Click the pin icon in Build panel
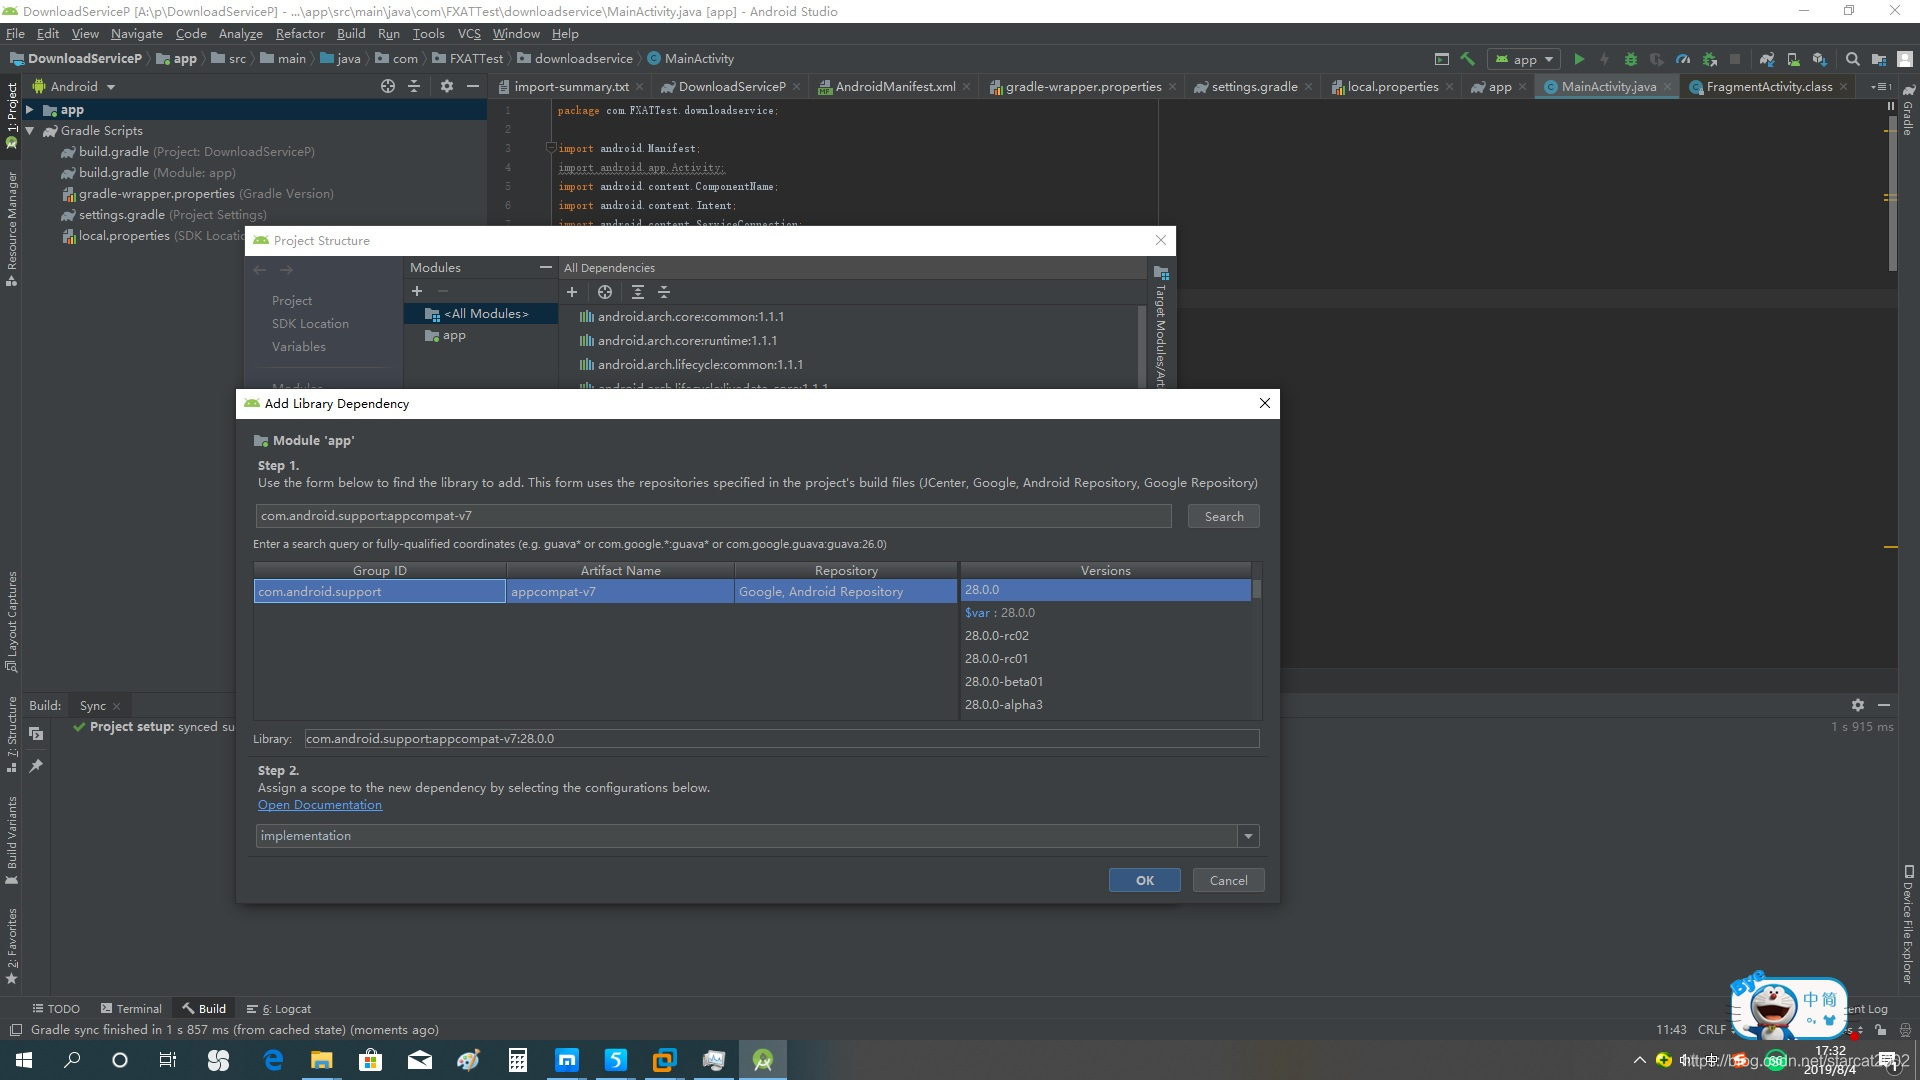The image size is (1920, 1080). pyautogui.click(x=36, y=766)
